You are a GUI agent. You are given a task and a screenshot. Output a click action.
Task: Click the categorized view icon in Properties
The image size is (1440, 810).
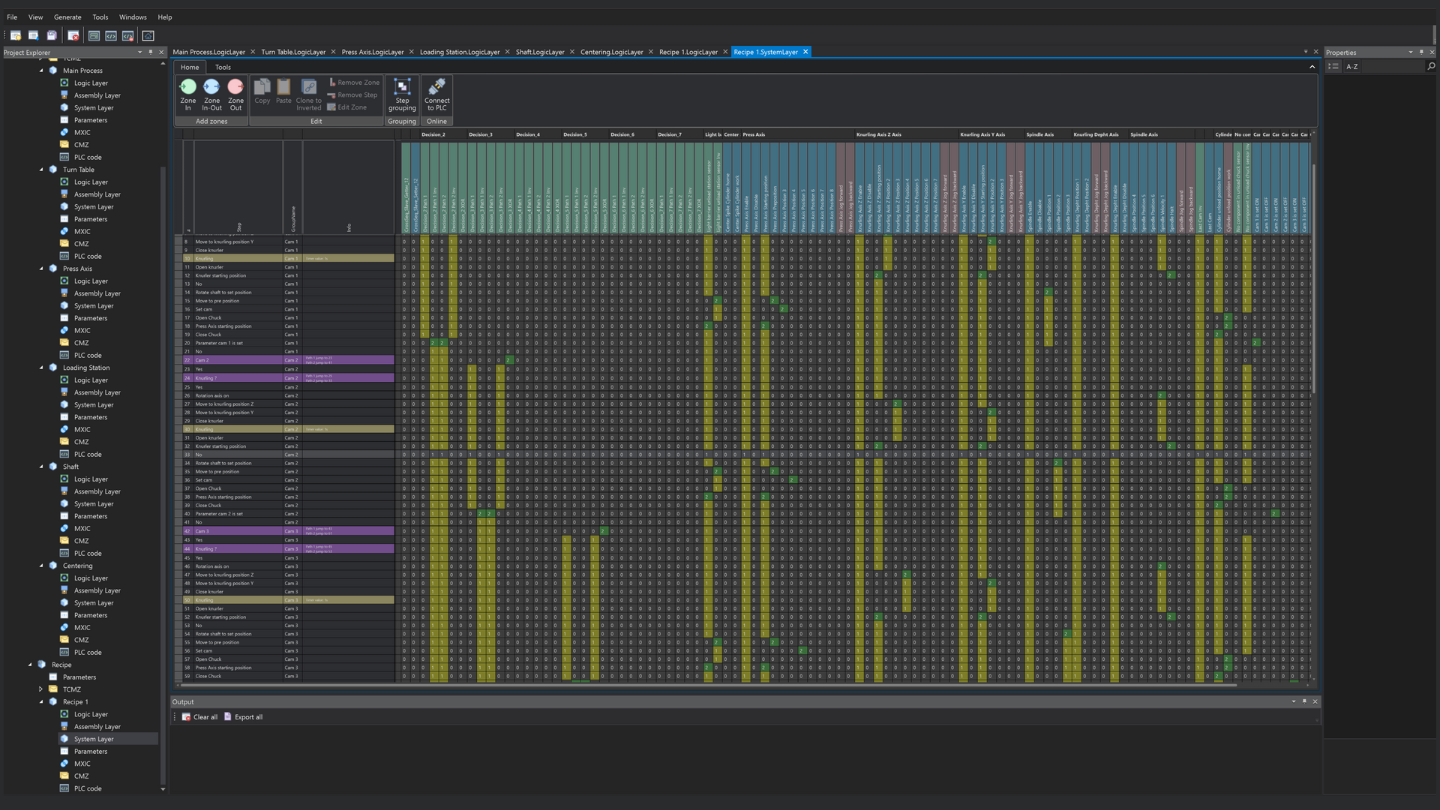click(x=1333, y=67)
